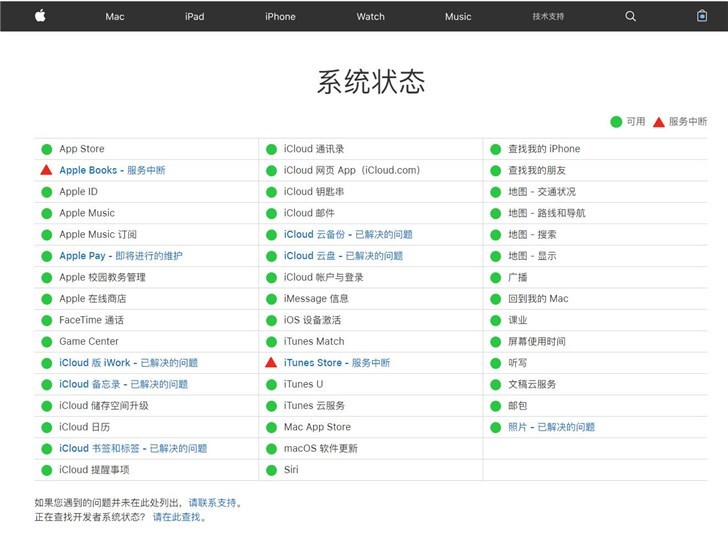Click the green dot beside Mac App Store
Image resolution: width=728 pixels, height=536 pixels.
[272, 427]
